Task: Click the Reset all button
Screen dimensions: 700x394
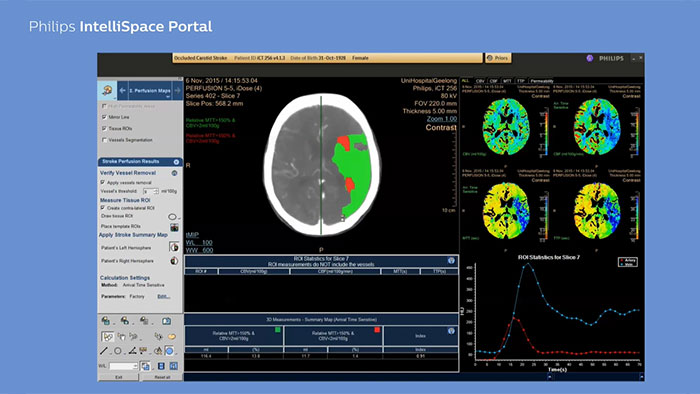Action: (x=162, y=377)
